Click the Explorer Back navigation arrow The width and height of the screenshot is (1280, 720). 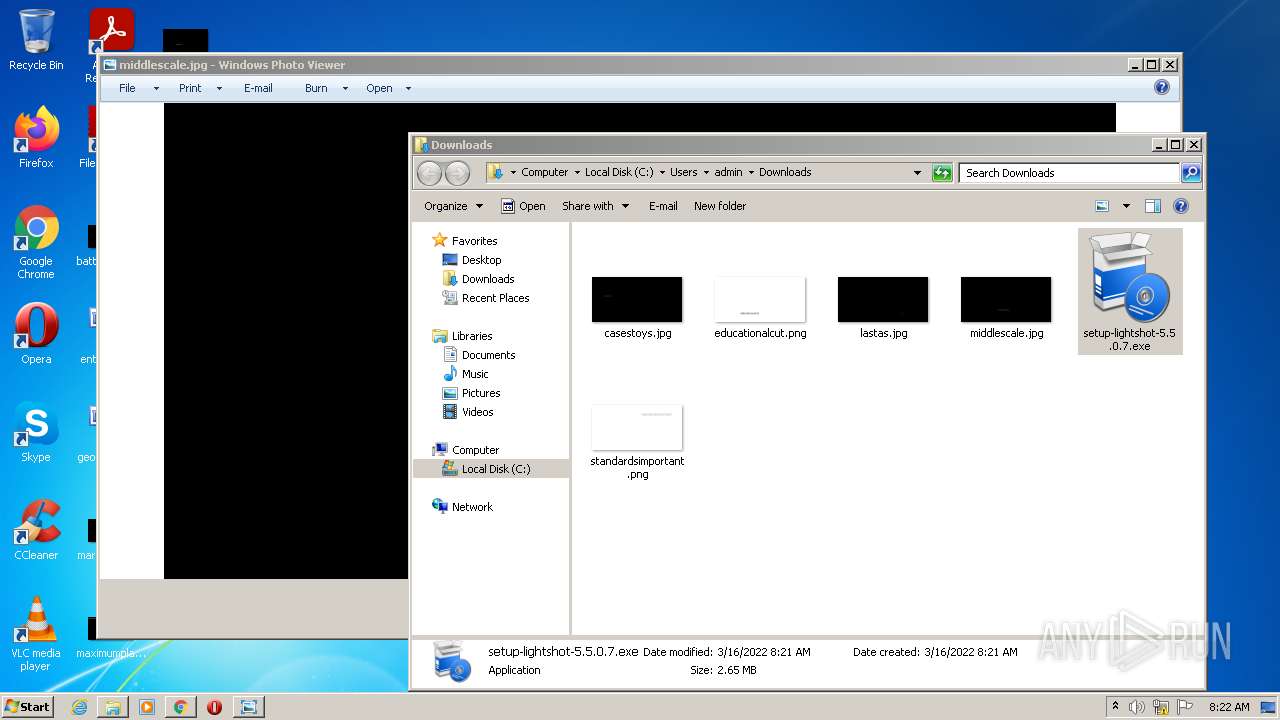429,173
